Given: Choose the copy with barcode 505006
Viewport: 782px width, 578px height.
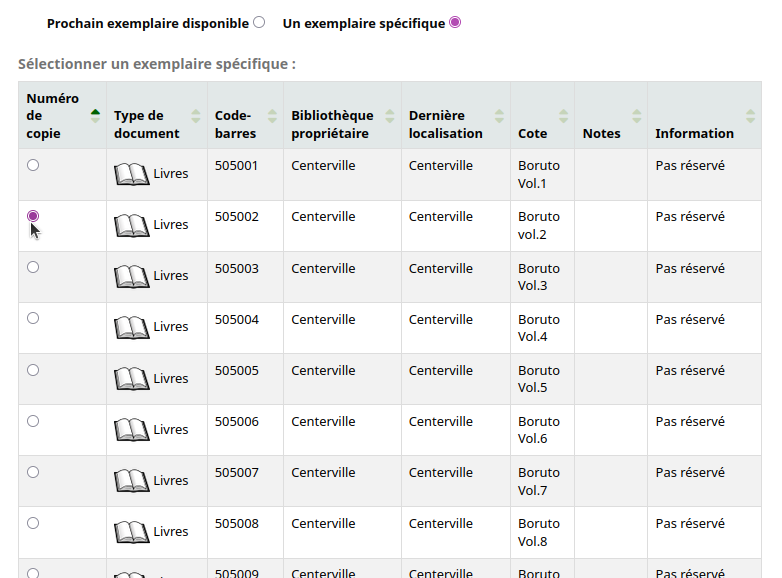Looking at the screenshot, I should point(33,421).
